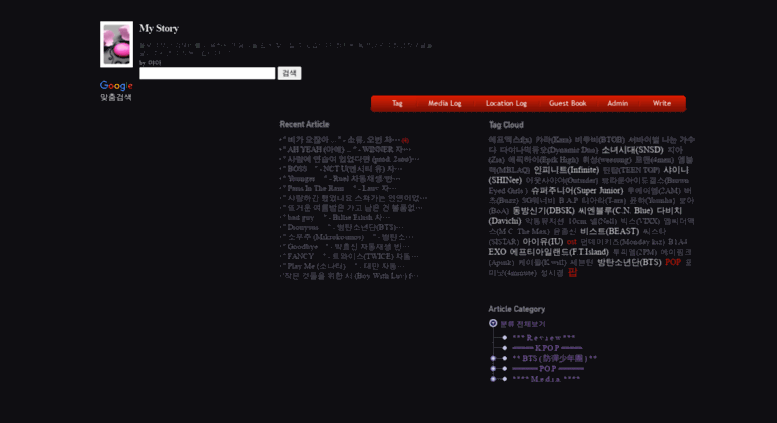The width and height of the screenshot is (777, 423).
Task: Expand the POP category node
Action: pyautogui.click(x=493, y=369)
